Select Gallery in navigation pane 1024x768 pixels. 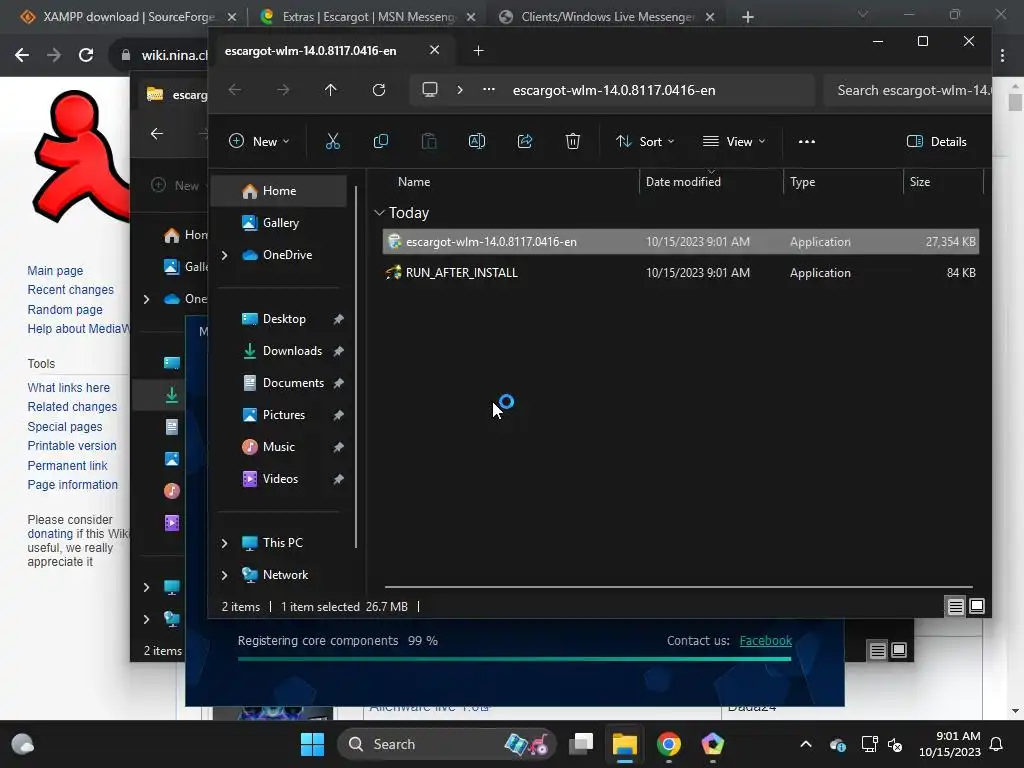(x=281, y=223)
